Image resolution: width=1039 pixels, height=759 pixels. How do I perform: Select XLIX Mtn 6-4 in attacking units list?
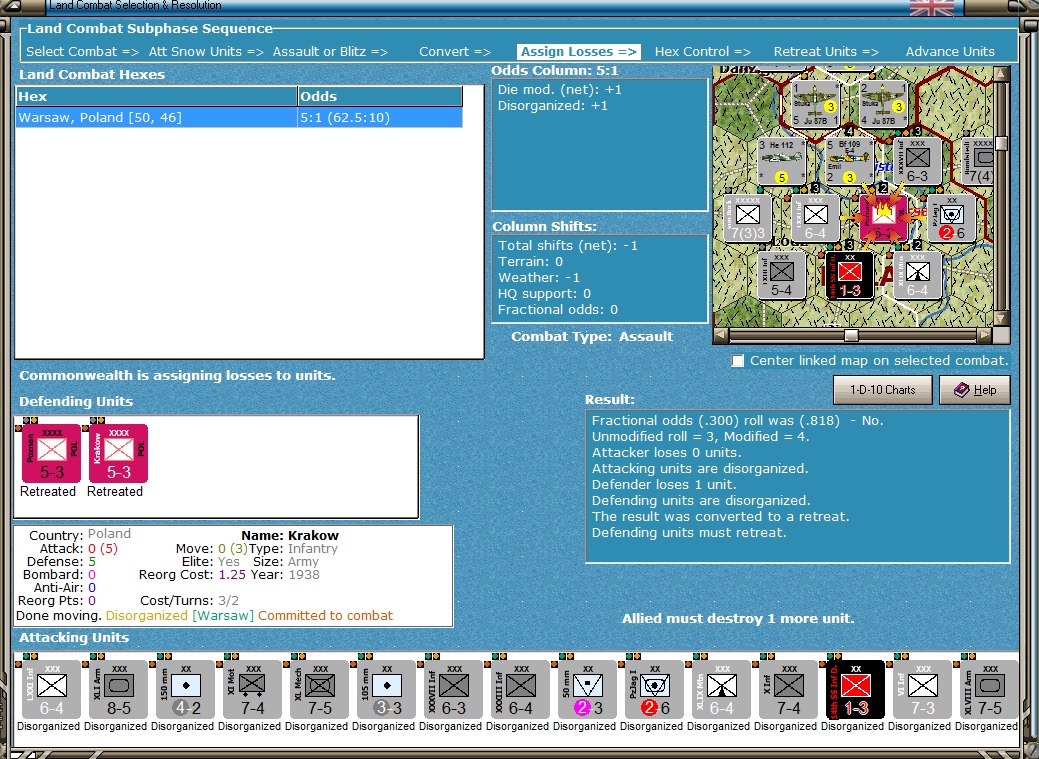click(x=722, y=689)
